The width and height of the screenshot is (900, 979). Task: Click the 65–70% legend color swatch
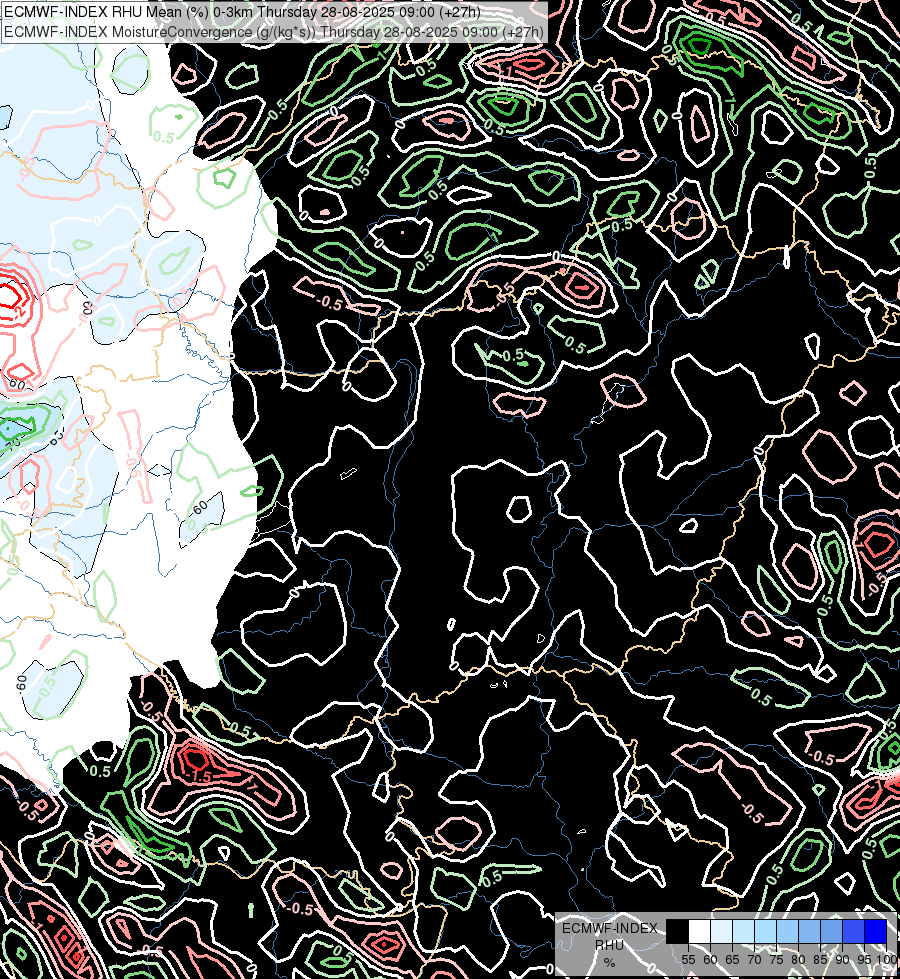click(x=743, y=932)
